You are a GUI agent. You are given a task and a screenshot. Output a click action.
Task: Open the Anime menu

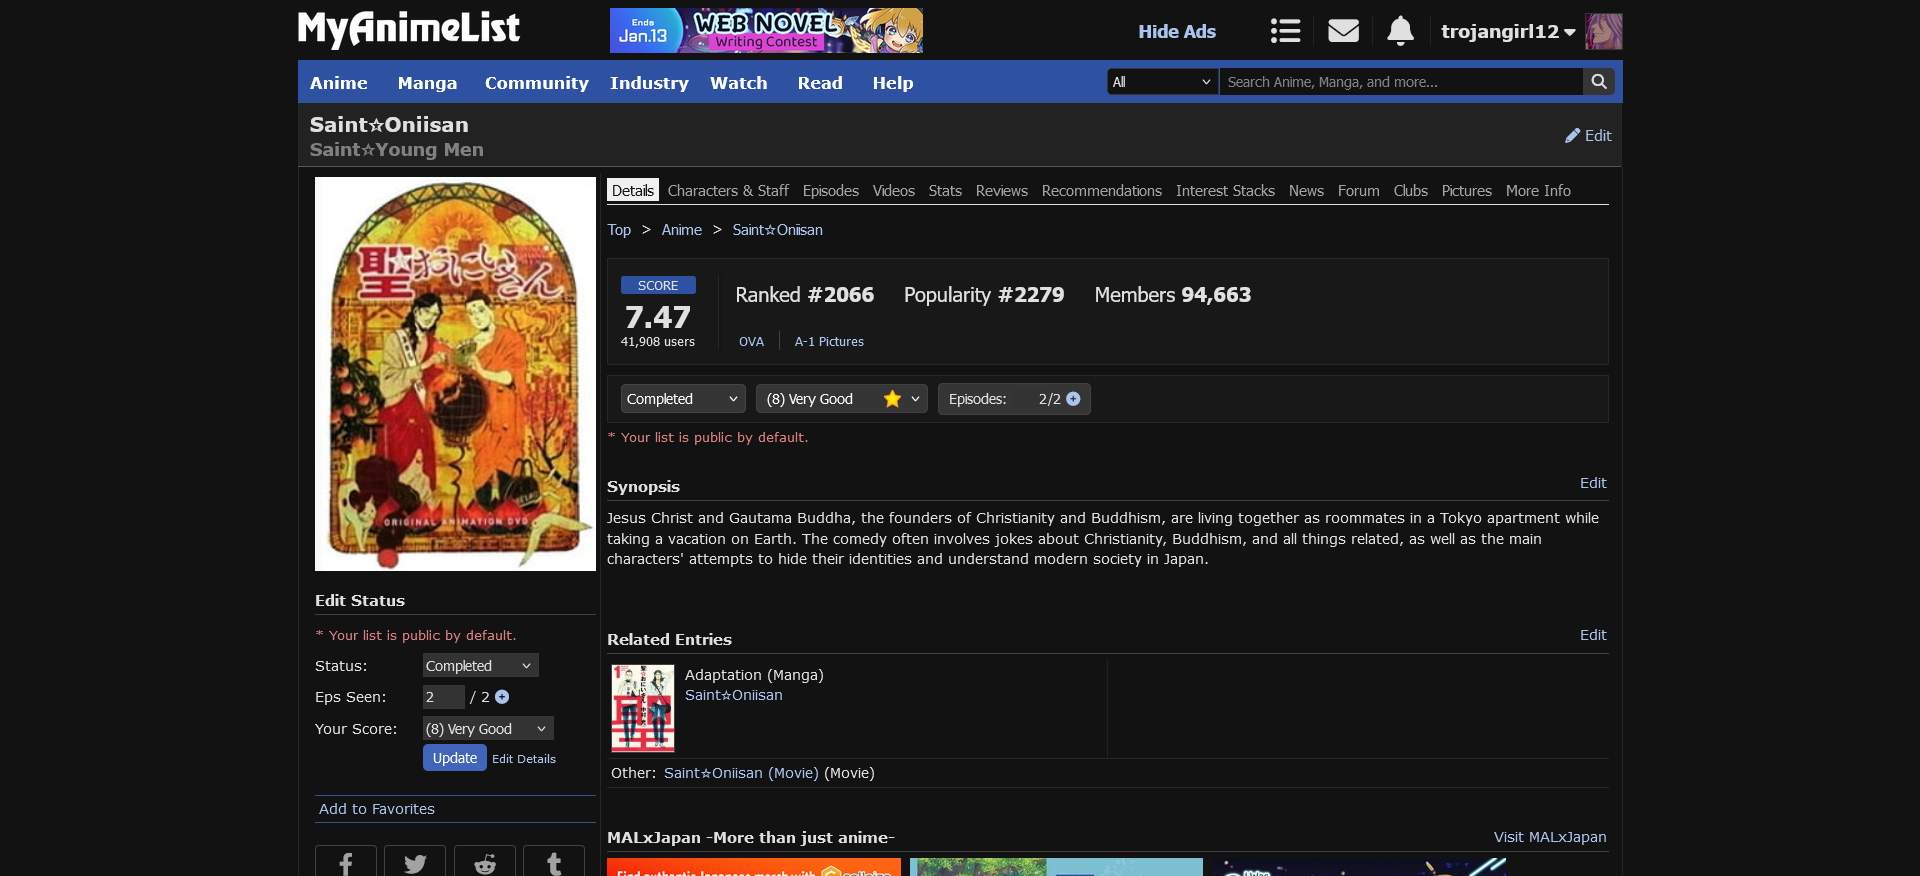tap(338, 83)
